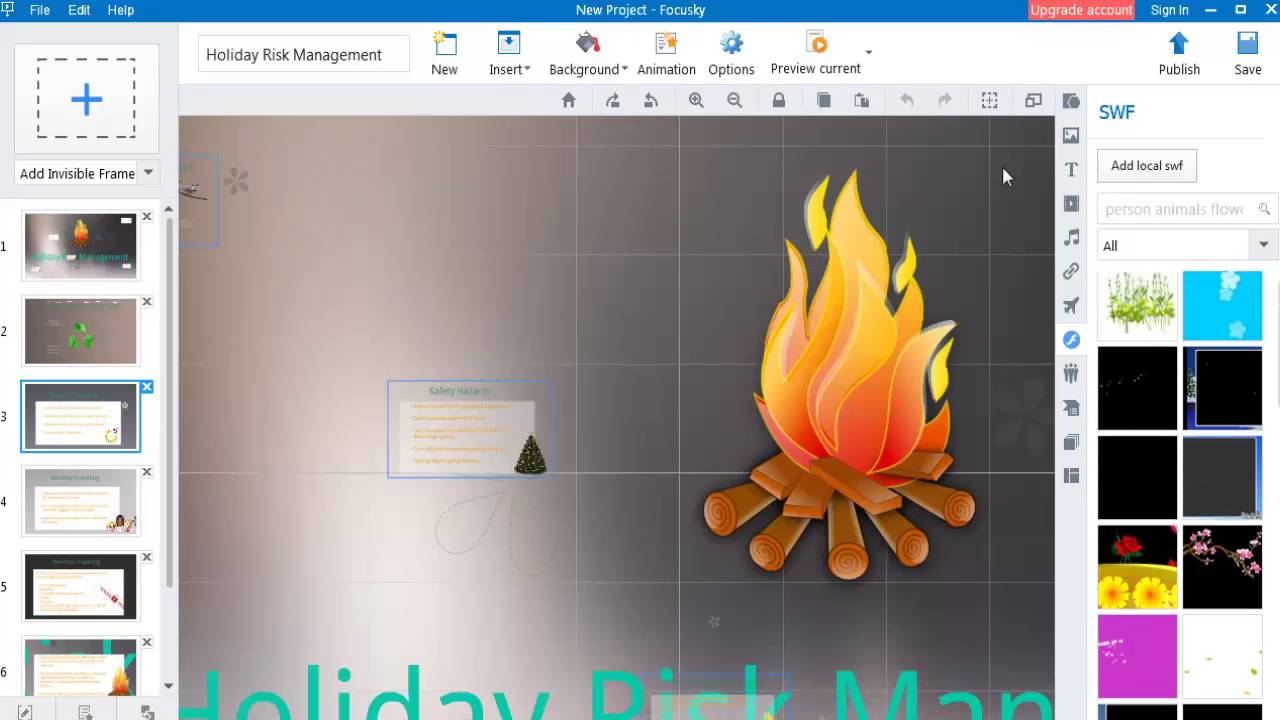Image resolution: width=1280 pixels, height=720 pixels.
Task: Open the music insert panel
Action: [1071, 237]
